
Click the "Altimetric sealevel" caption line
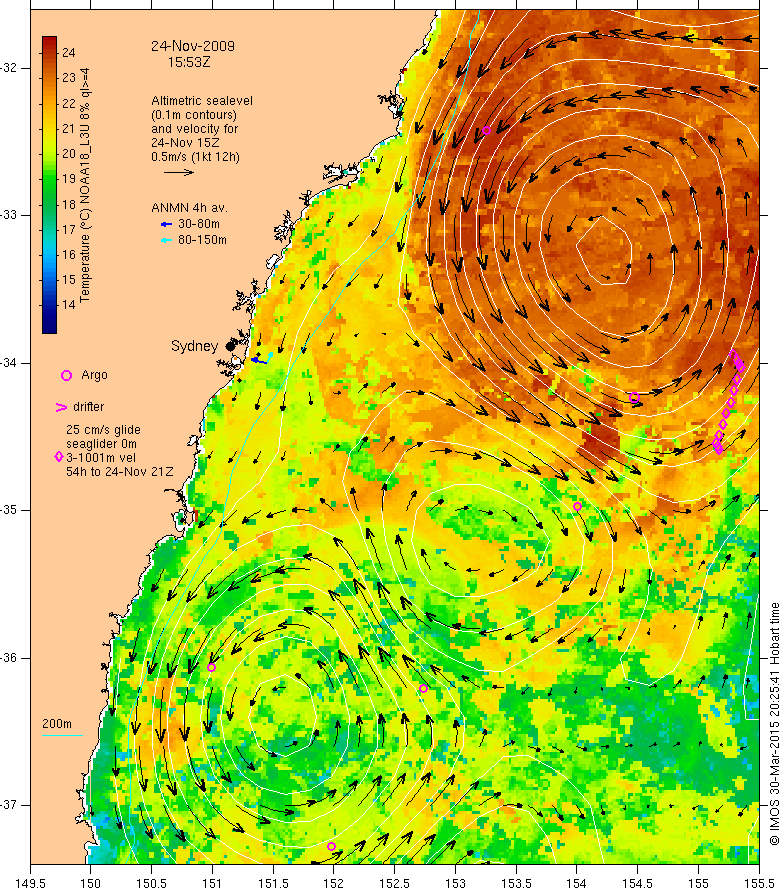[202, 100]
